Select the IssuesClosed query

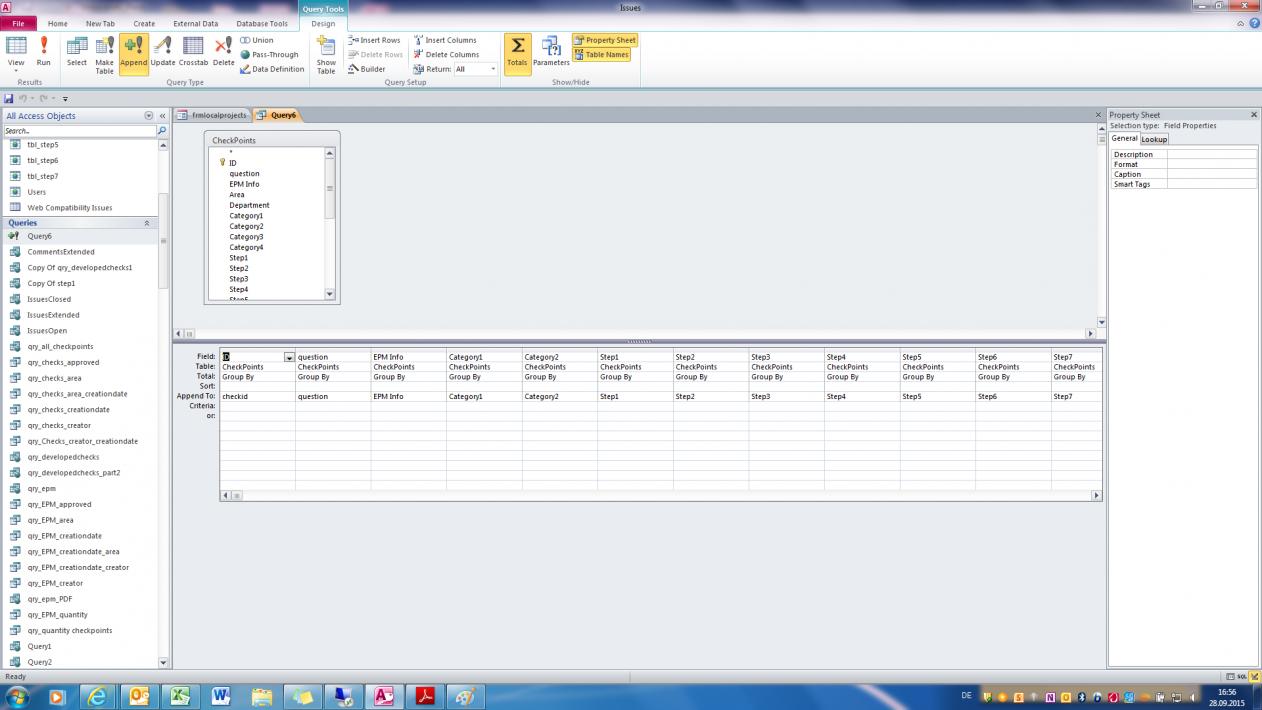(49, 299)
